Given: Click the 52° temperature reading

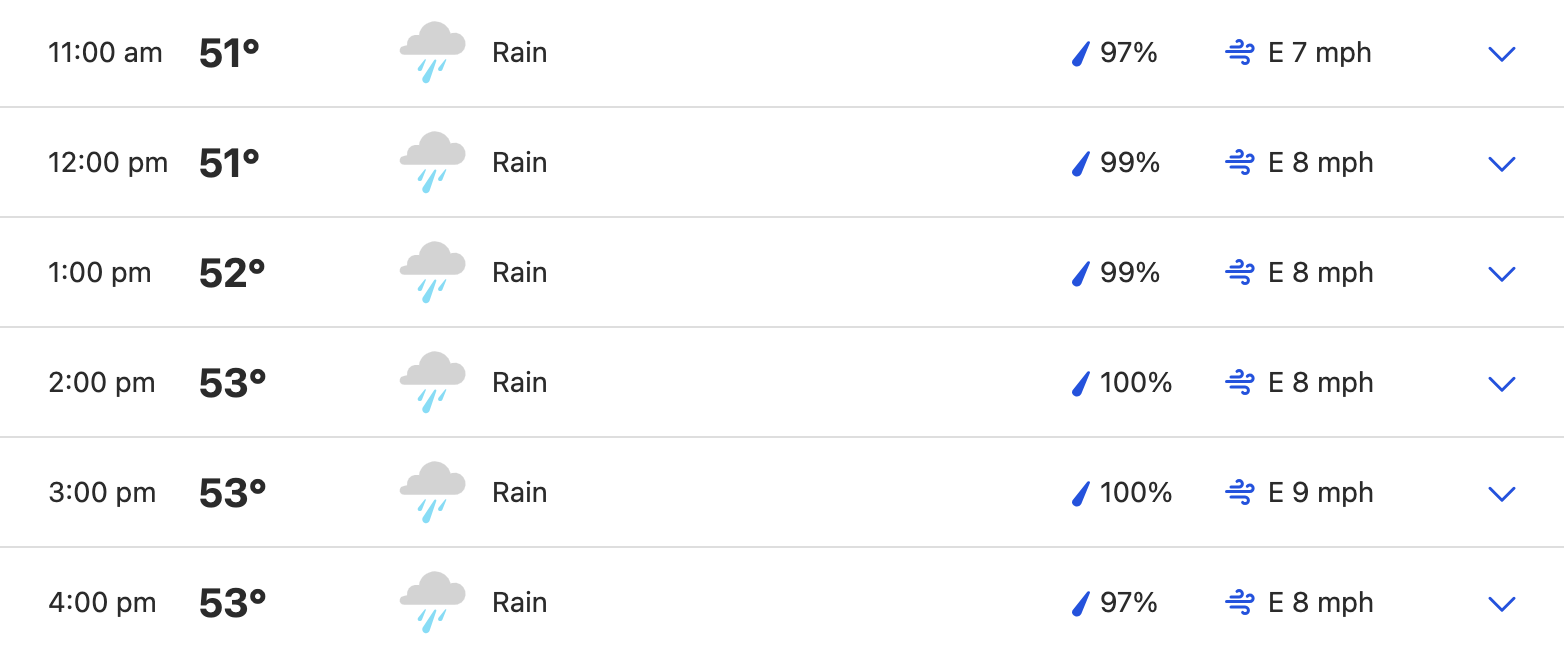Looking at the screenshot, I should point(232,273).
